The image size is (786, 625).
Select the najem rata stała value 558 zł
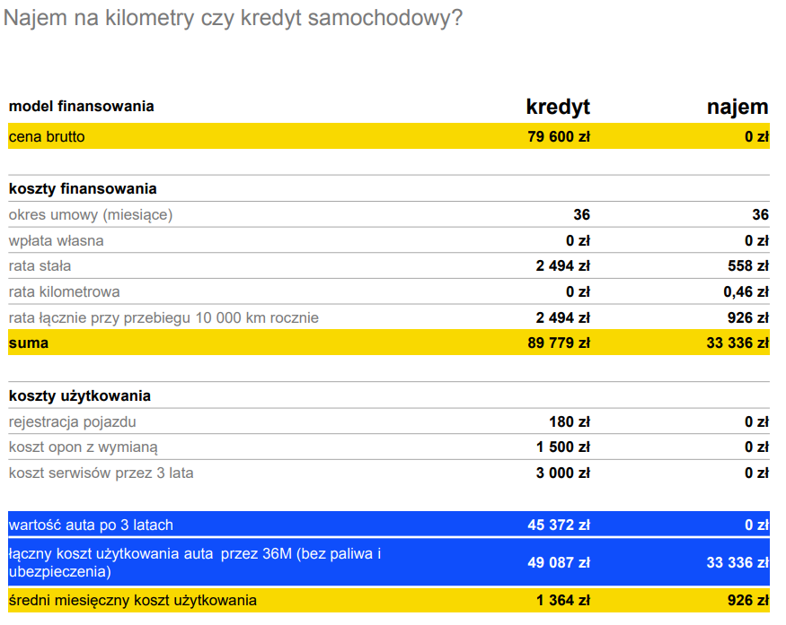point(748,266)
